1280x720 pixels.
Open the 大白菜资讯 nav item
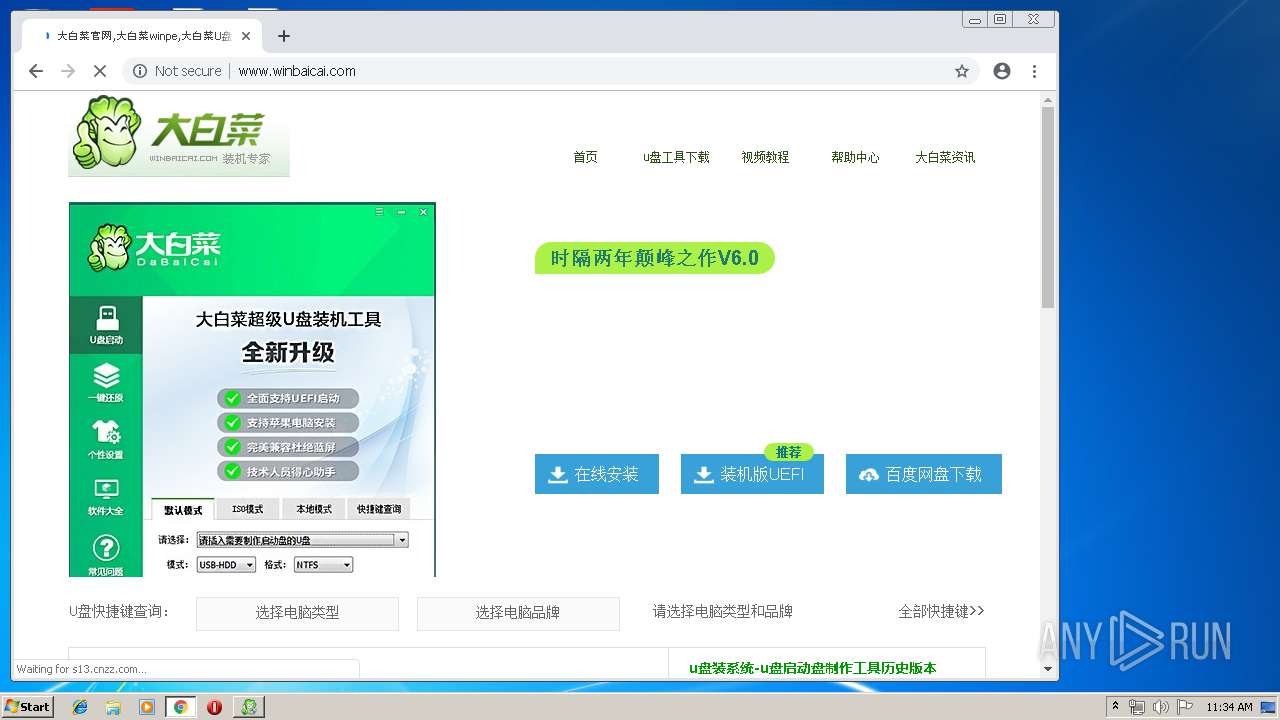coord(945,157)
